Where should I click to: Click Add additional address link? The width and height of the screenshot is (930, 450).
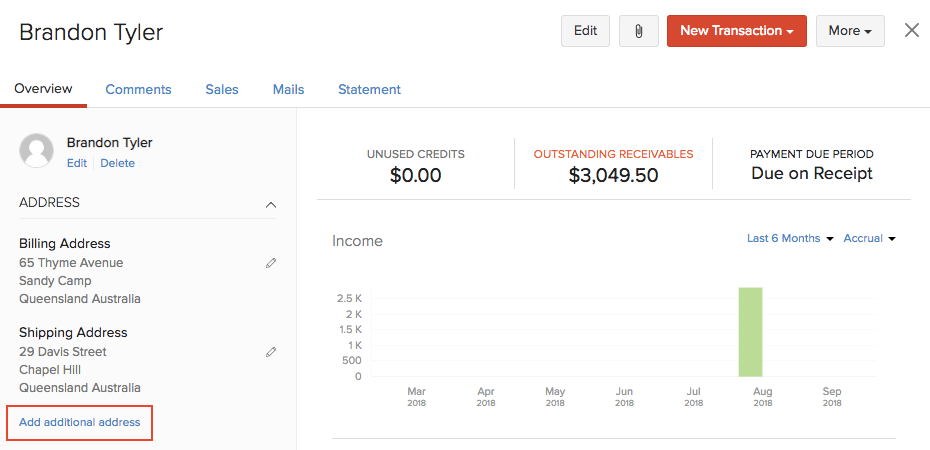pyautogui.click(x=80, y=422)
